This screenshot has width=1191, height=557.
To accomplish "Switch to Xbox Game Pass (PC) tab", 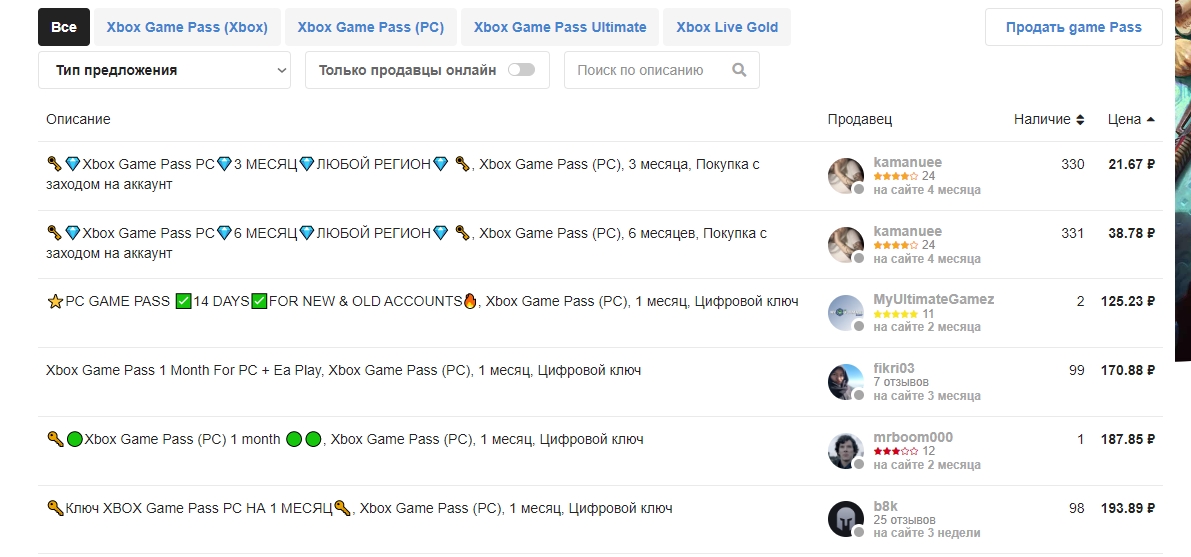I will click(371, 27).
